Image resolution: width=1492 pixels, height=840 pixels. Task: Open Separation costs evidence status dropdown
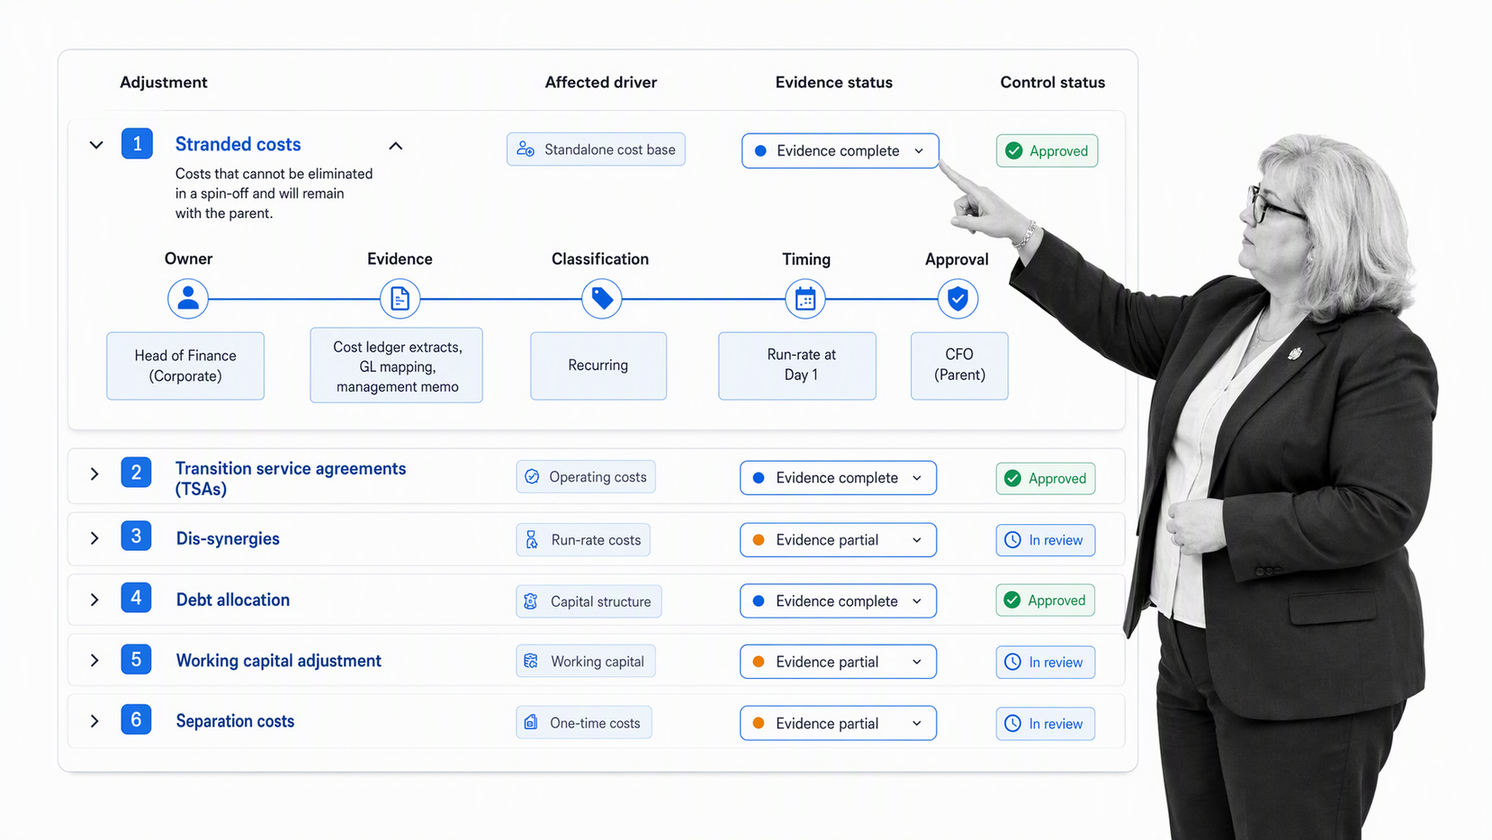click(x=838, y=723)
